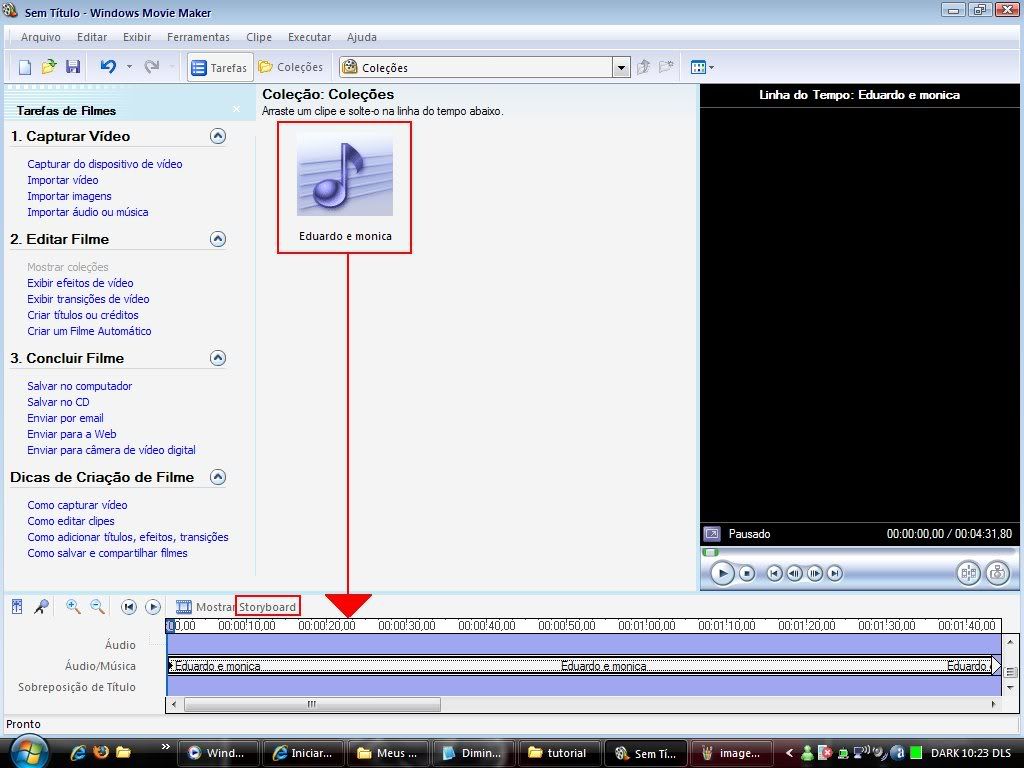The image size is (1024, 768).
Task: Click the Importar áudio ou música link
Action: coord(88,212)
